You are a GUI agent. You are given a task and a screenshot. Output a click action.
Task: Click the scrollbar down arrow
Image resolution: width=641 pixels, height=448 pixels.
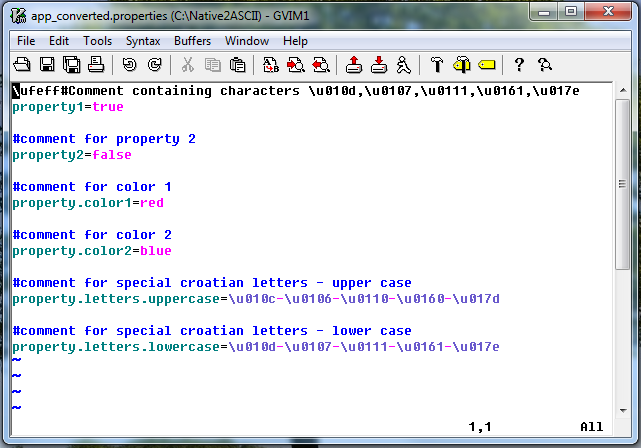(623, 410)
